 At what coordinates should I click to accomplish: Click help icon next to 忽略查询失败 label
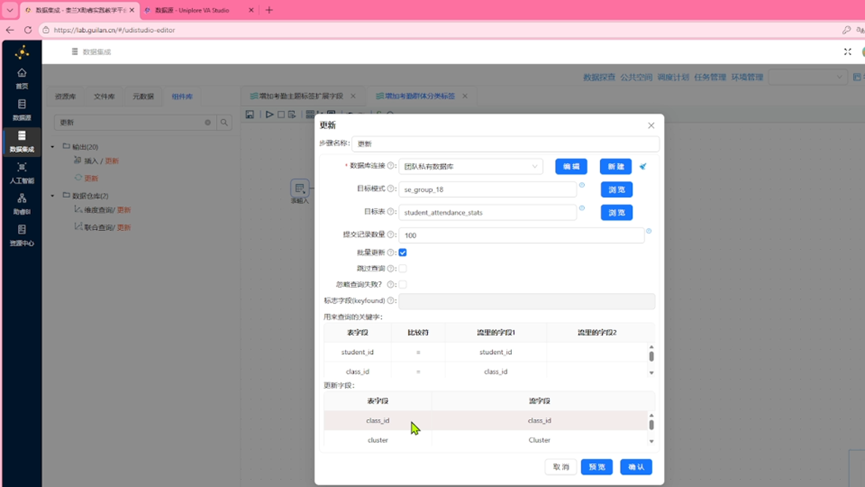coord(391,285)
